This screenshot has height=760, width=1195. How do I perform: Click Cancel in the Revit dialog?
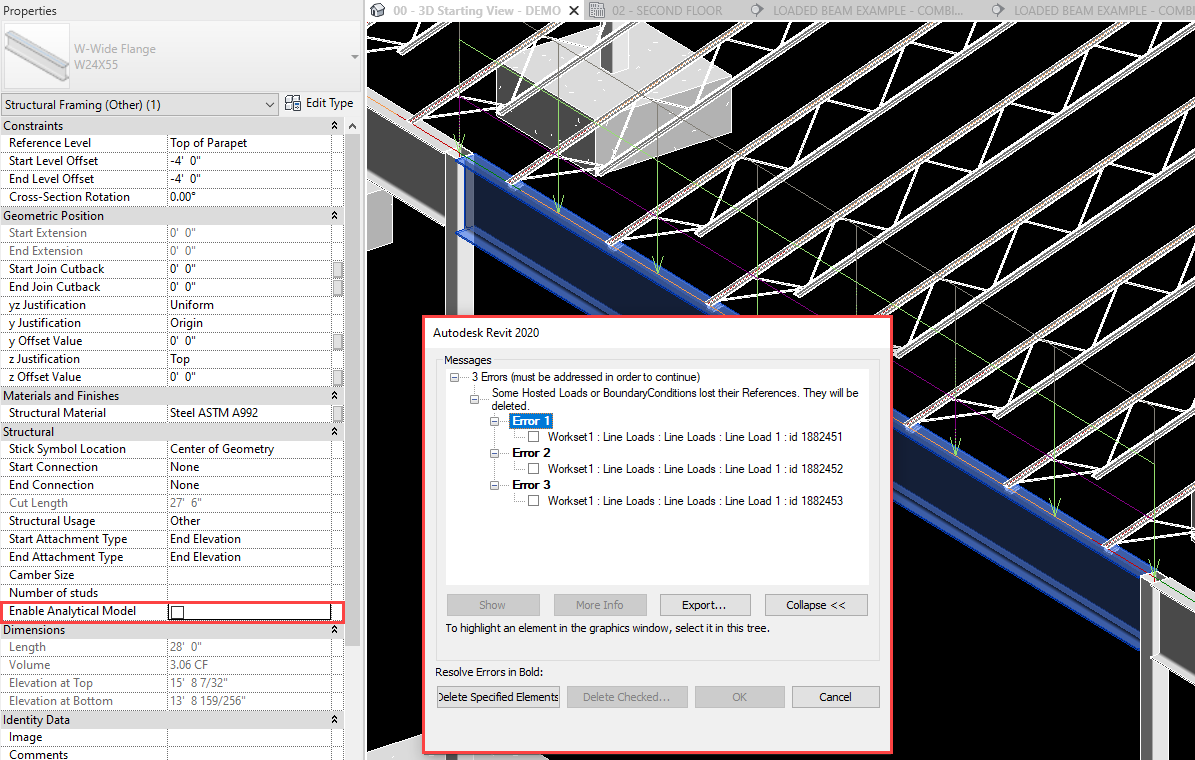click(x=835, y=697)
